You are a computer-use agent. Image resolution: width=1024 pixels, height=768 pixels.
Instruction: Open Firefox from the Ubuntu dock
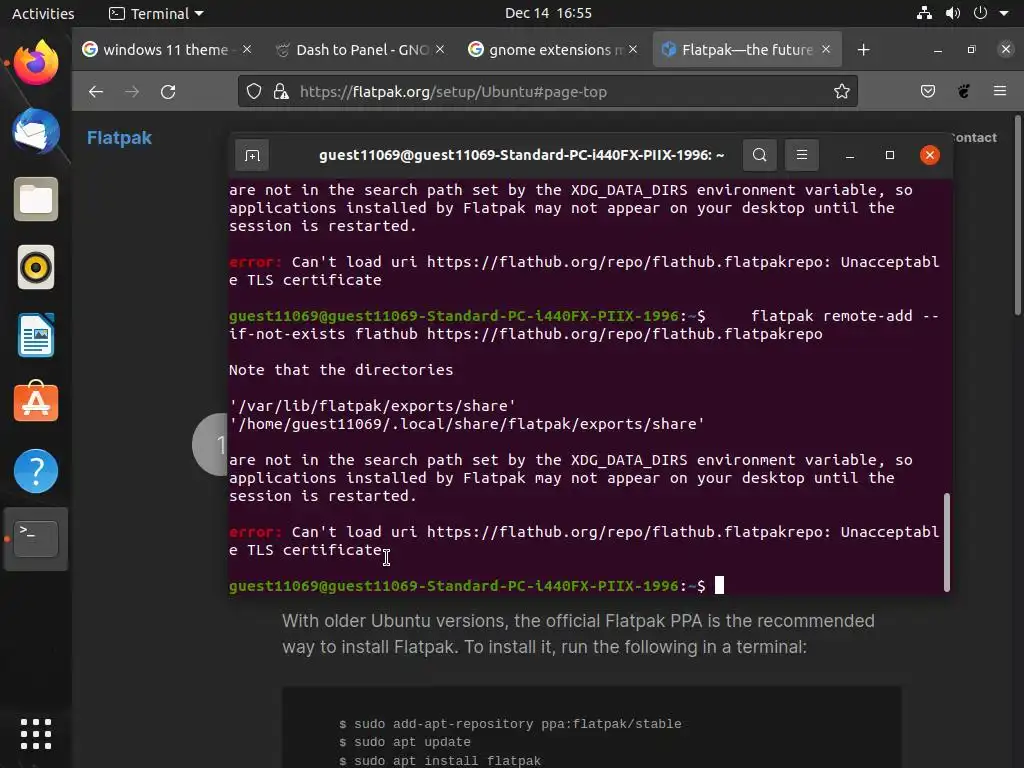(36, 63)
